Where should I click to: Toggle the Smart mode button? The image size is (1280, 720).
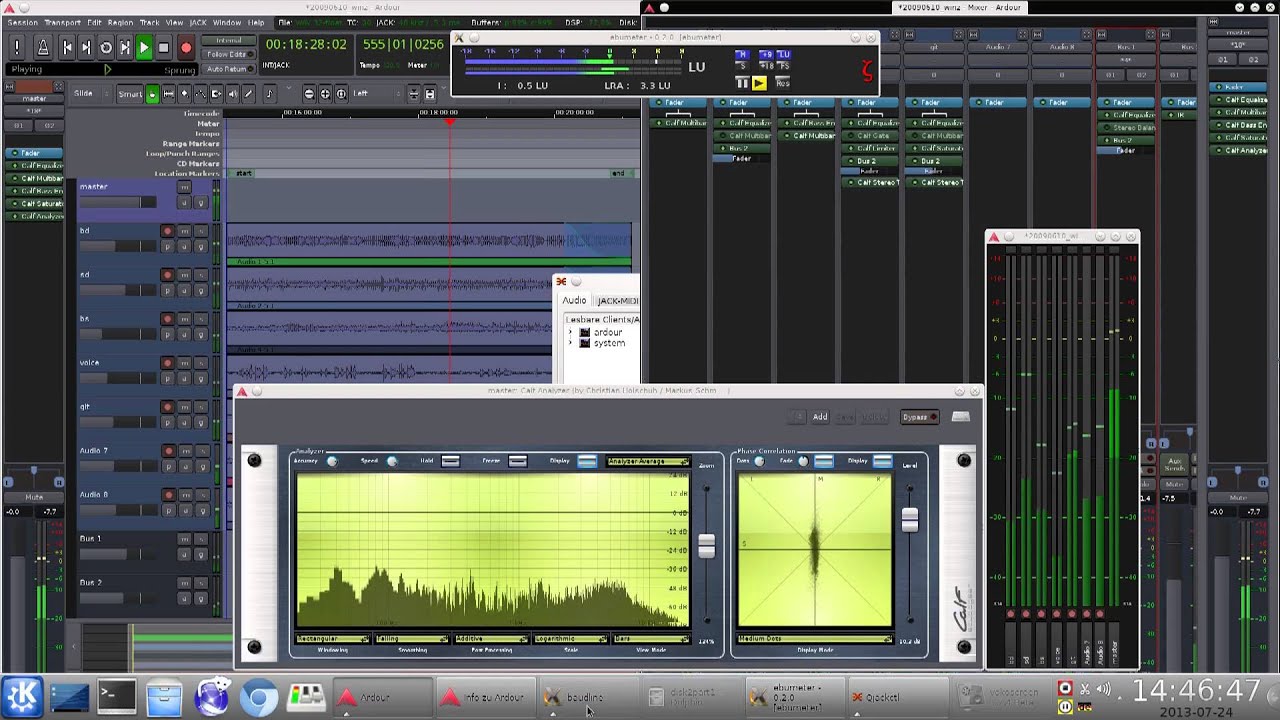point(130,94)
